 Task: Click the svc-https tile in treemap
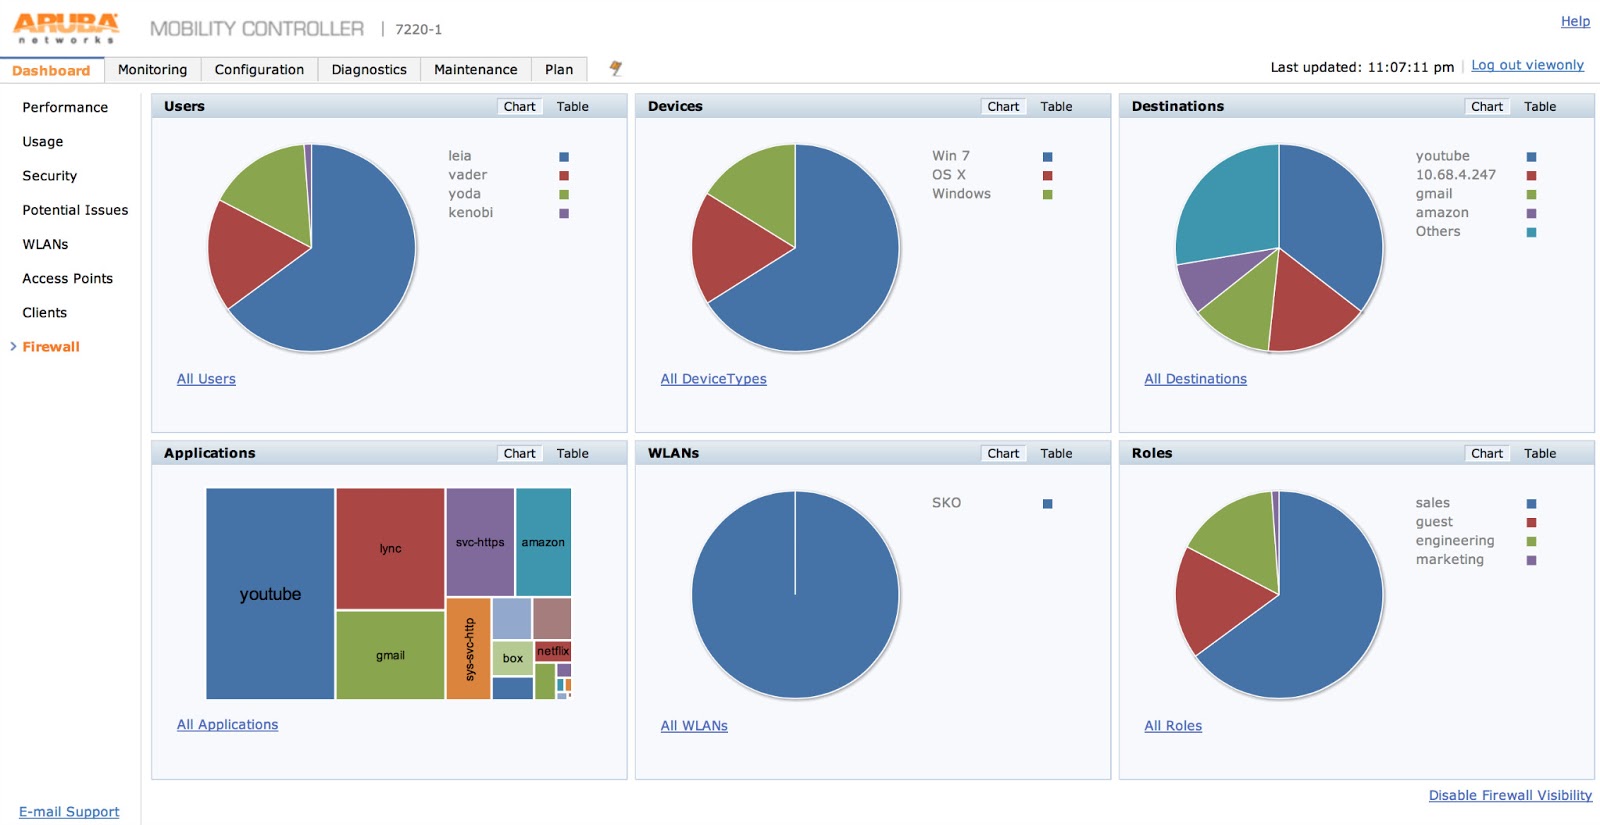tap(480, 542)
